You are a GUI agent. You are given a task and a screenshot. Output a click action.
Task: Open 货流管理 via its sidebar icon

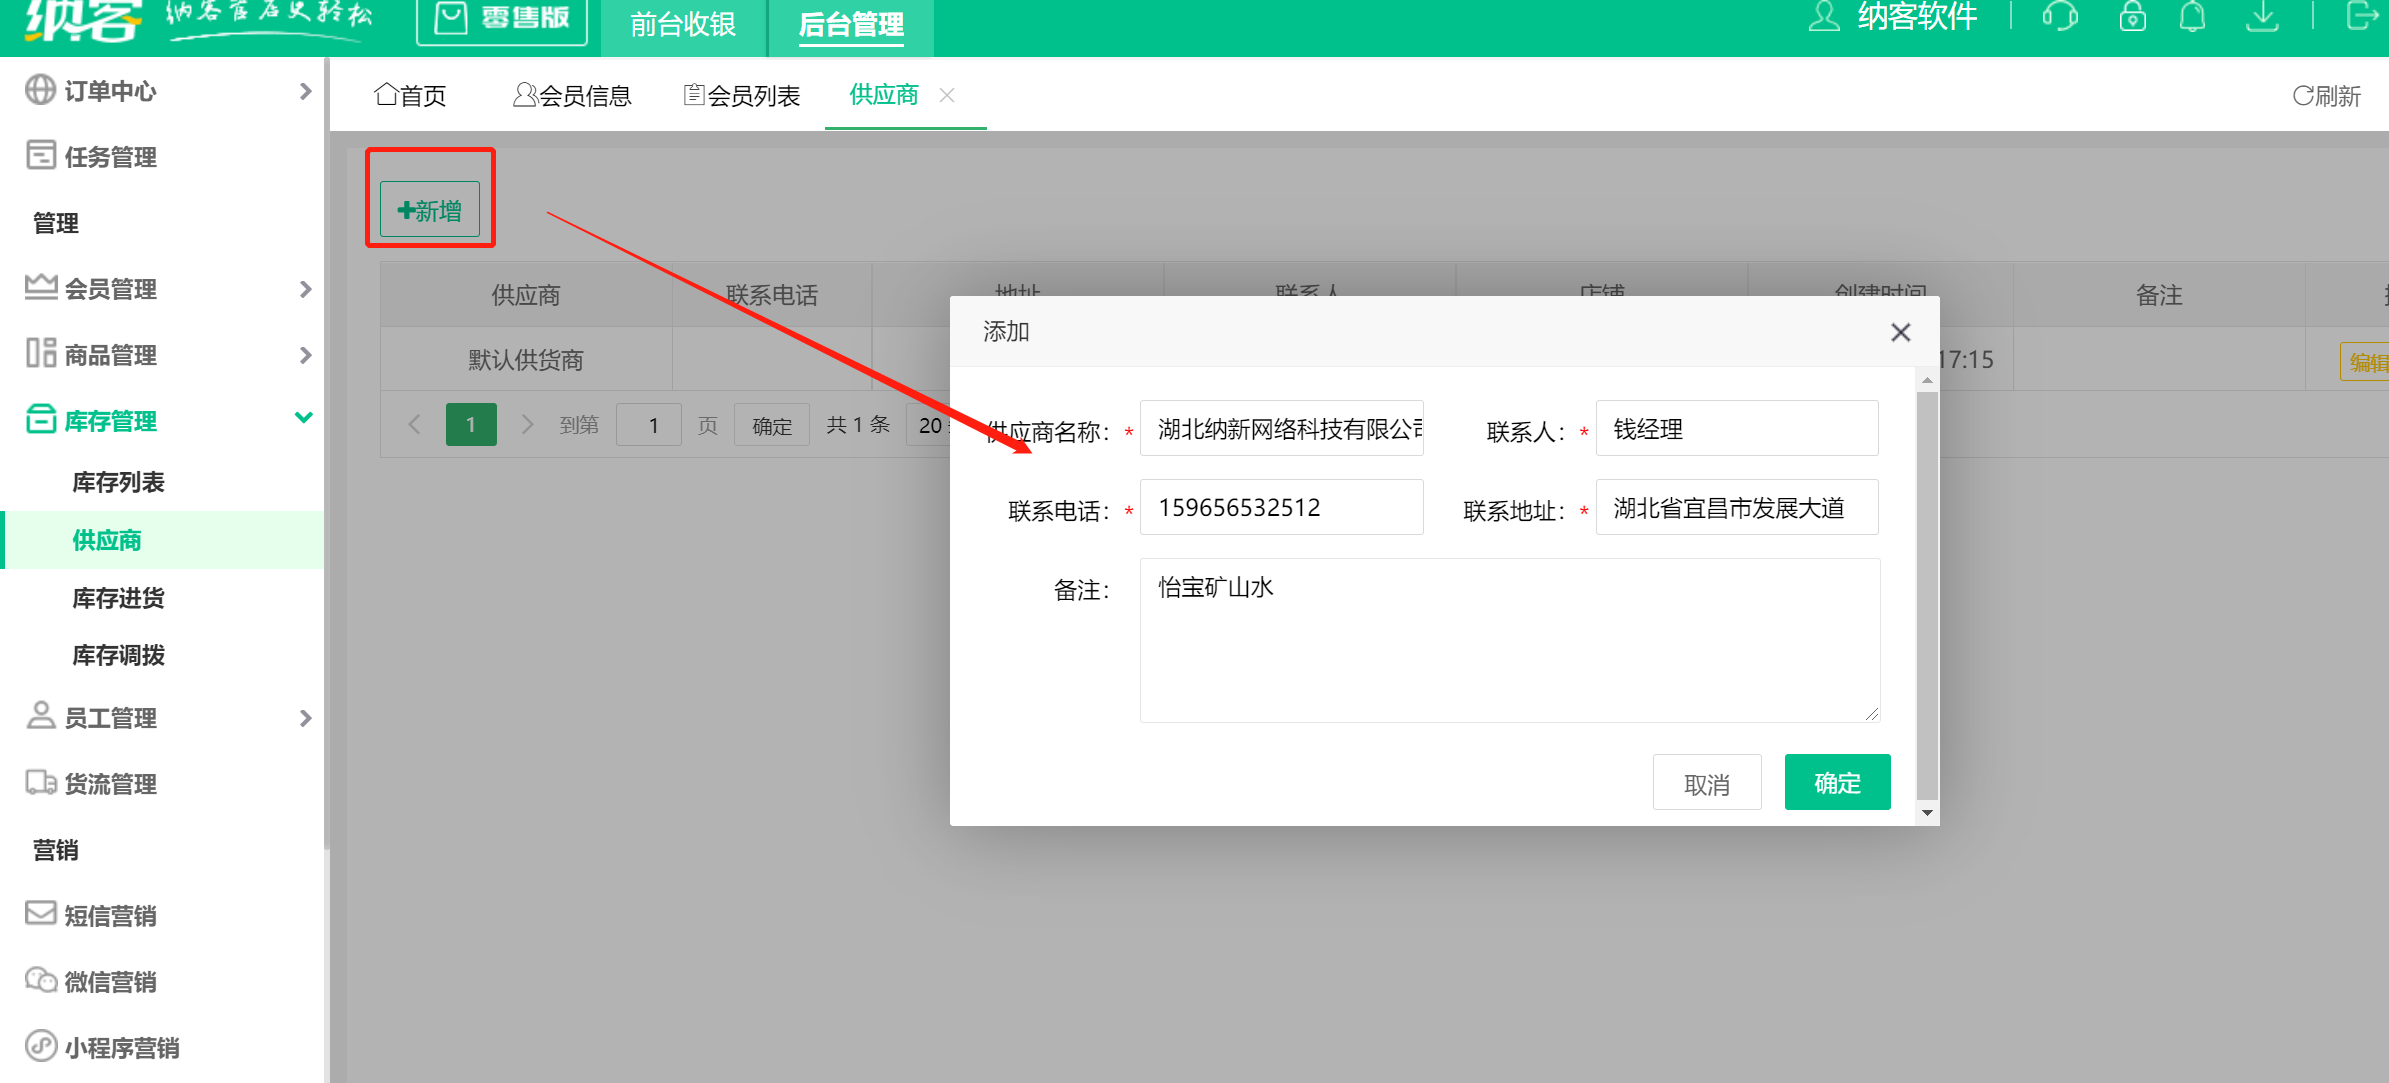click(40, 783)
